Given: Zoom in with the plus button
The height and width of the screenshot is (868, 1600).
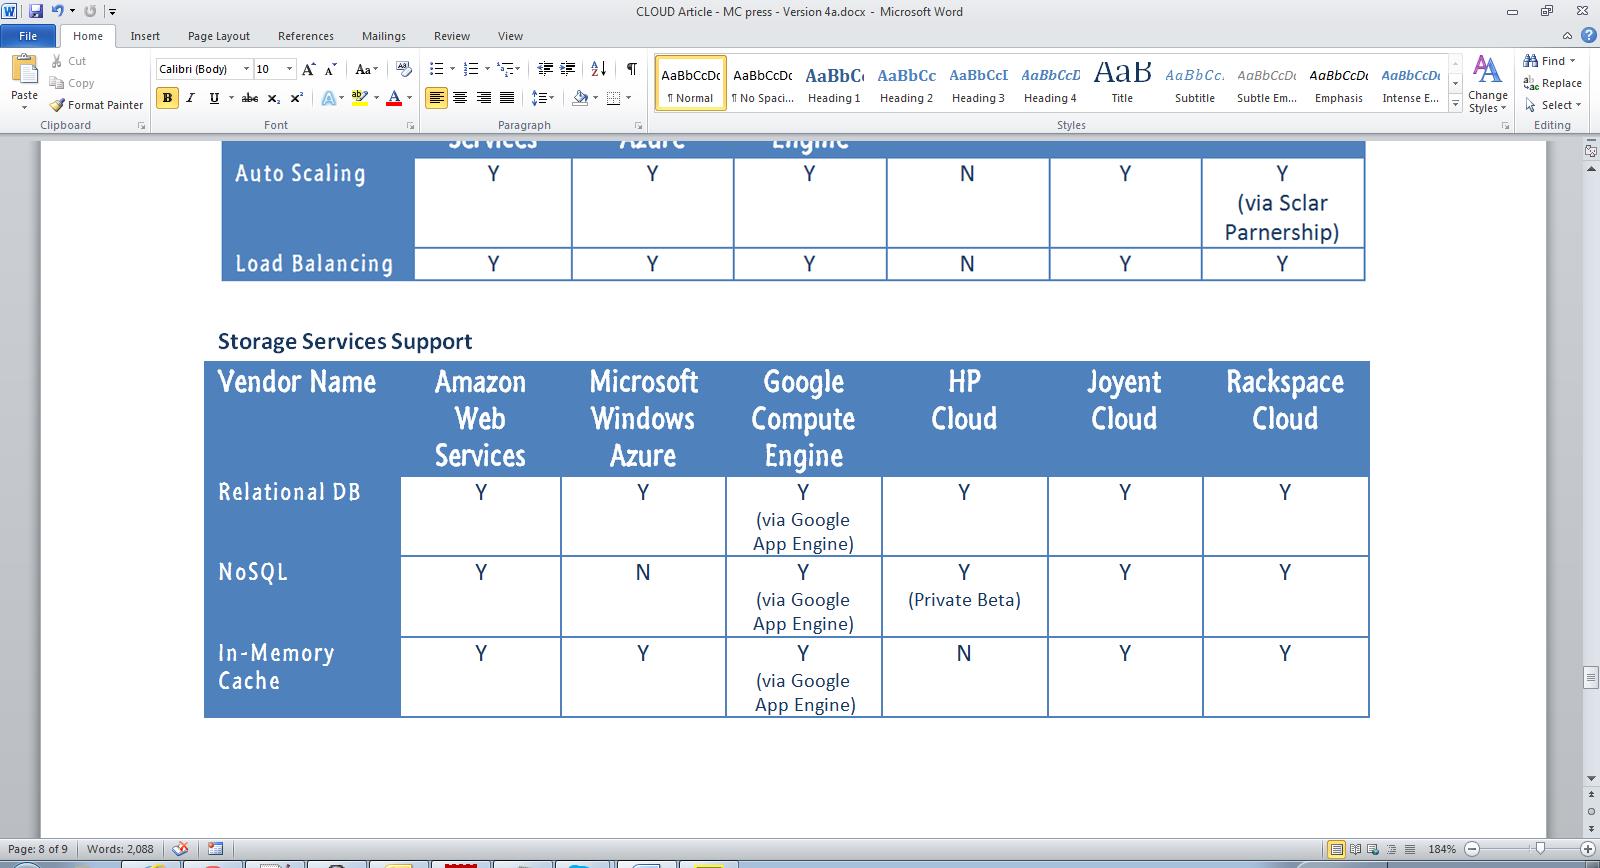Looking at the screenshot, I should (1588, 849).
